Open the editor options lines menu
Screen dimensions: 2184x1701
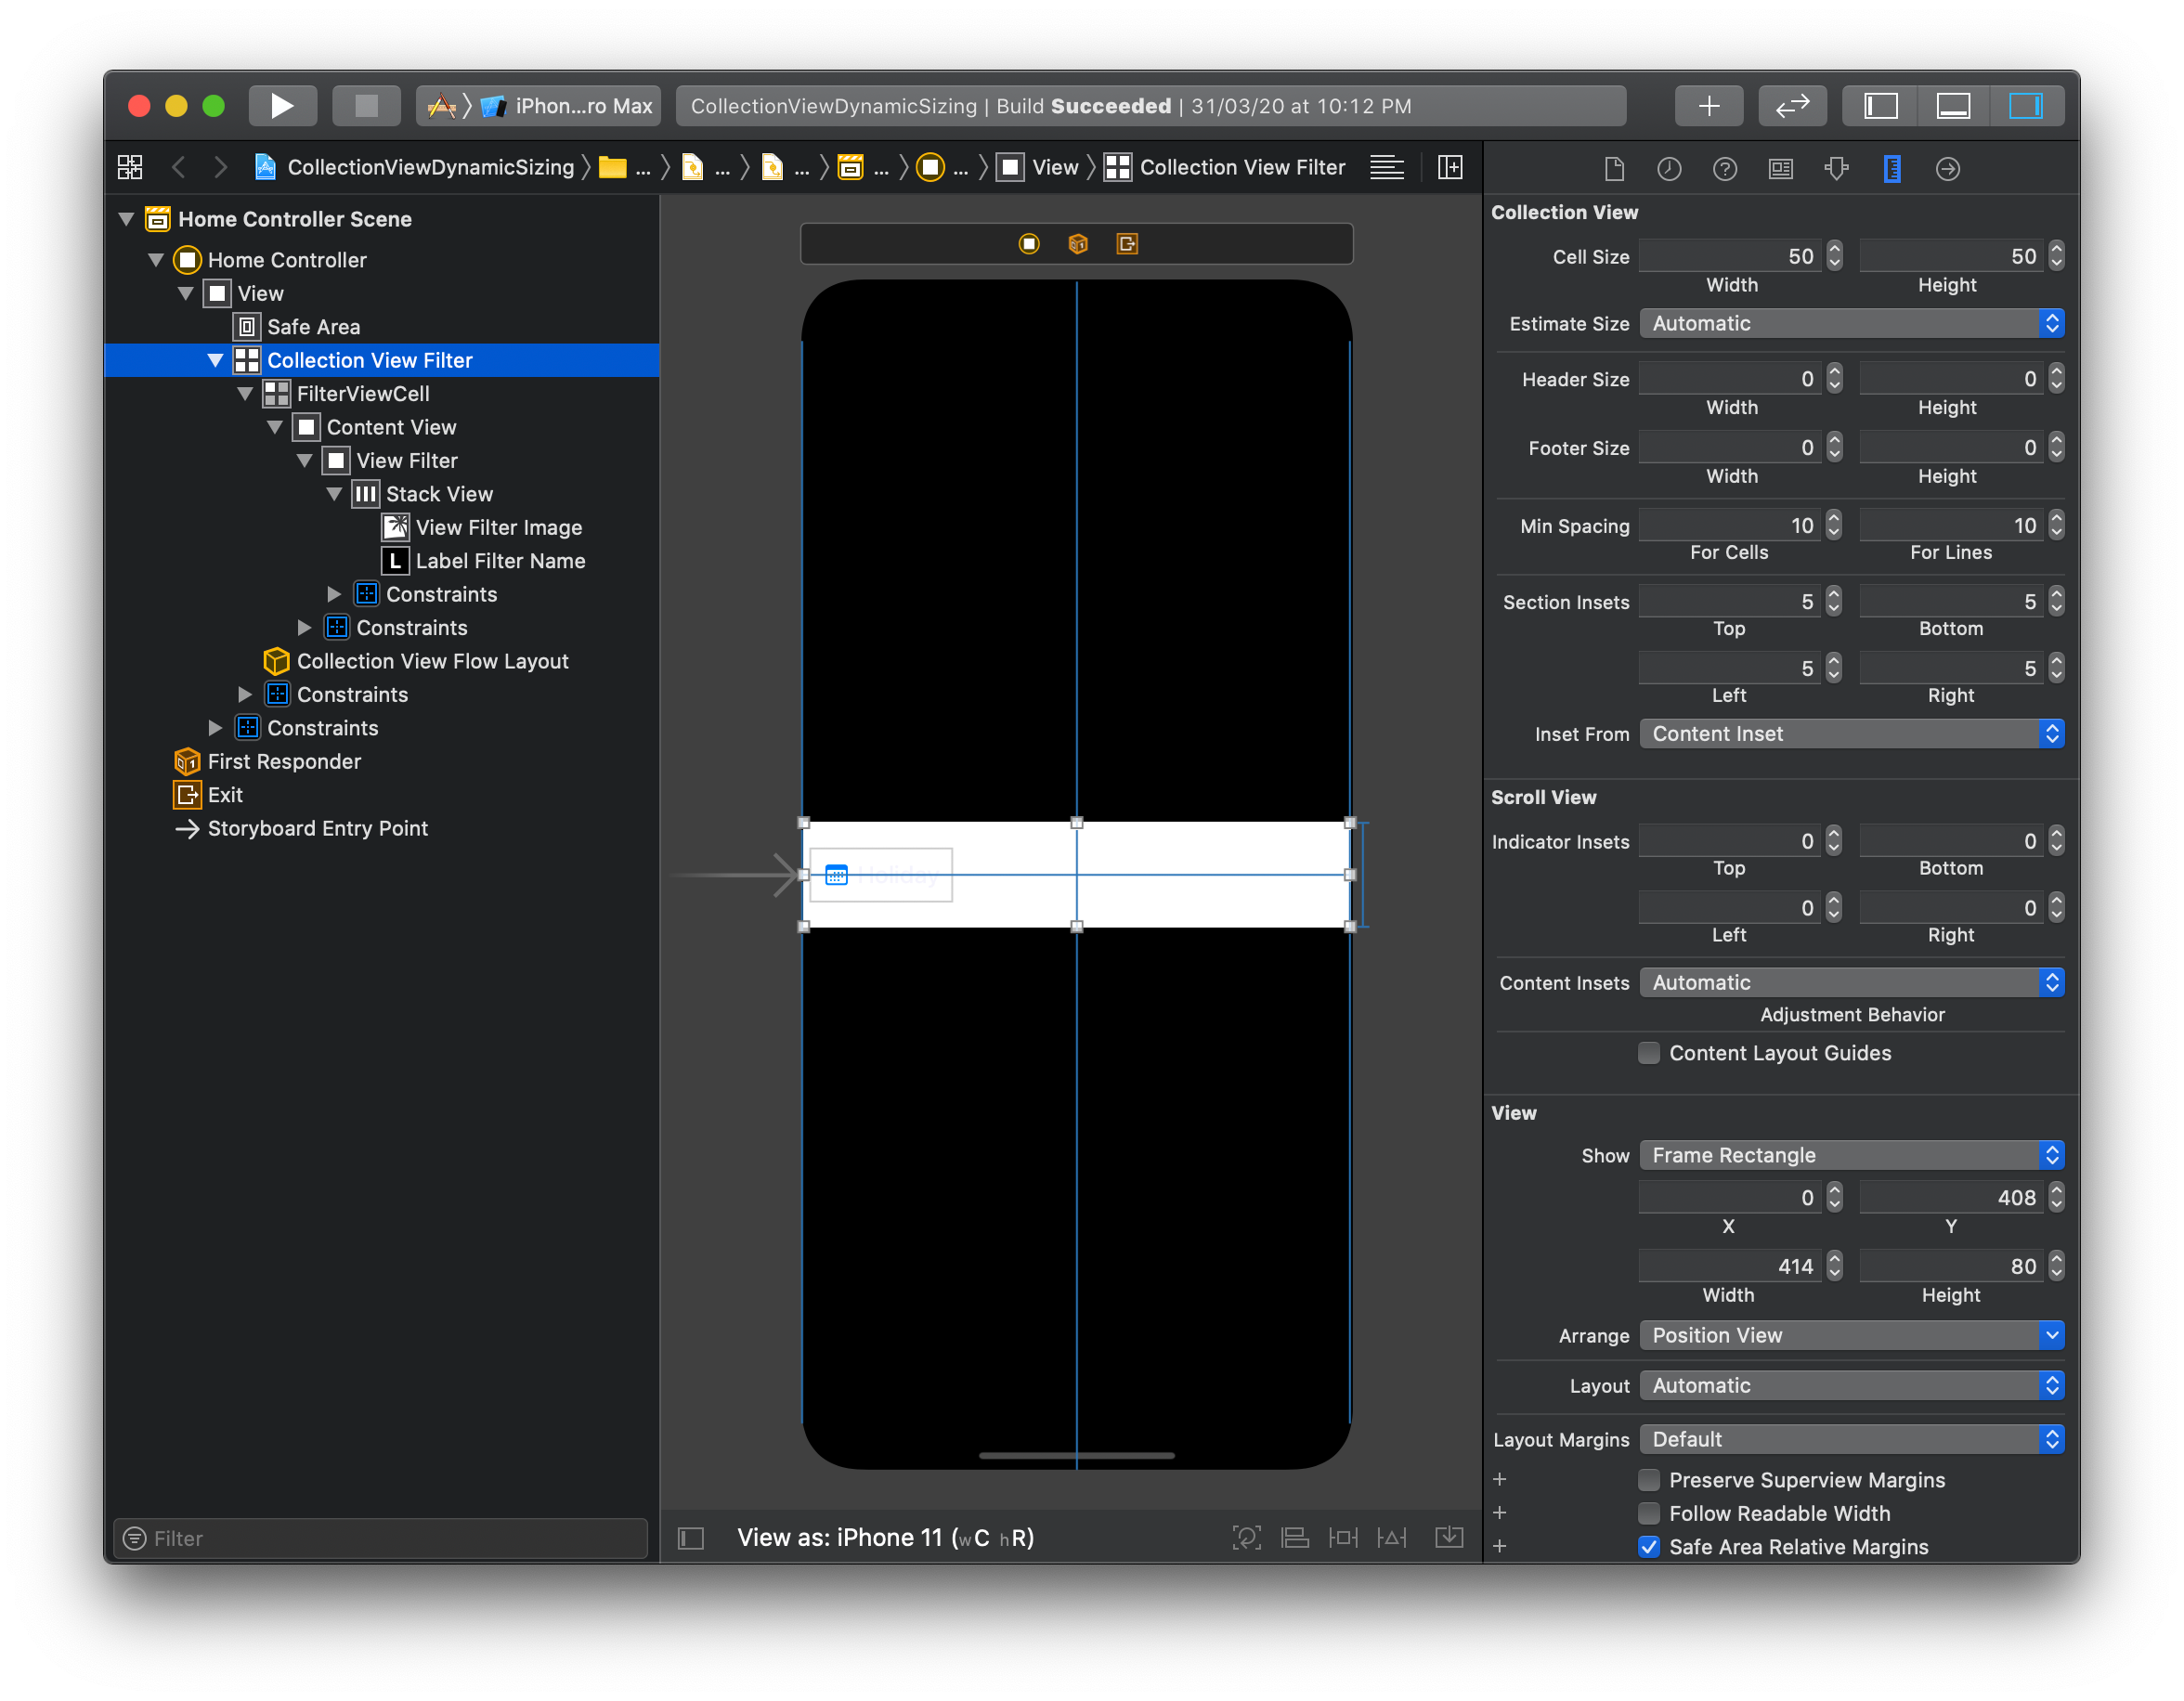click(1387, 167)
